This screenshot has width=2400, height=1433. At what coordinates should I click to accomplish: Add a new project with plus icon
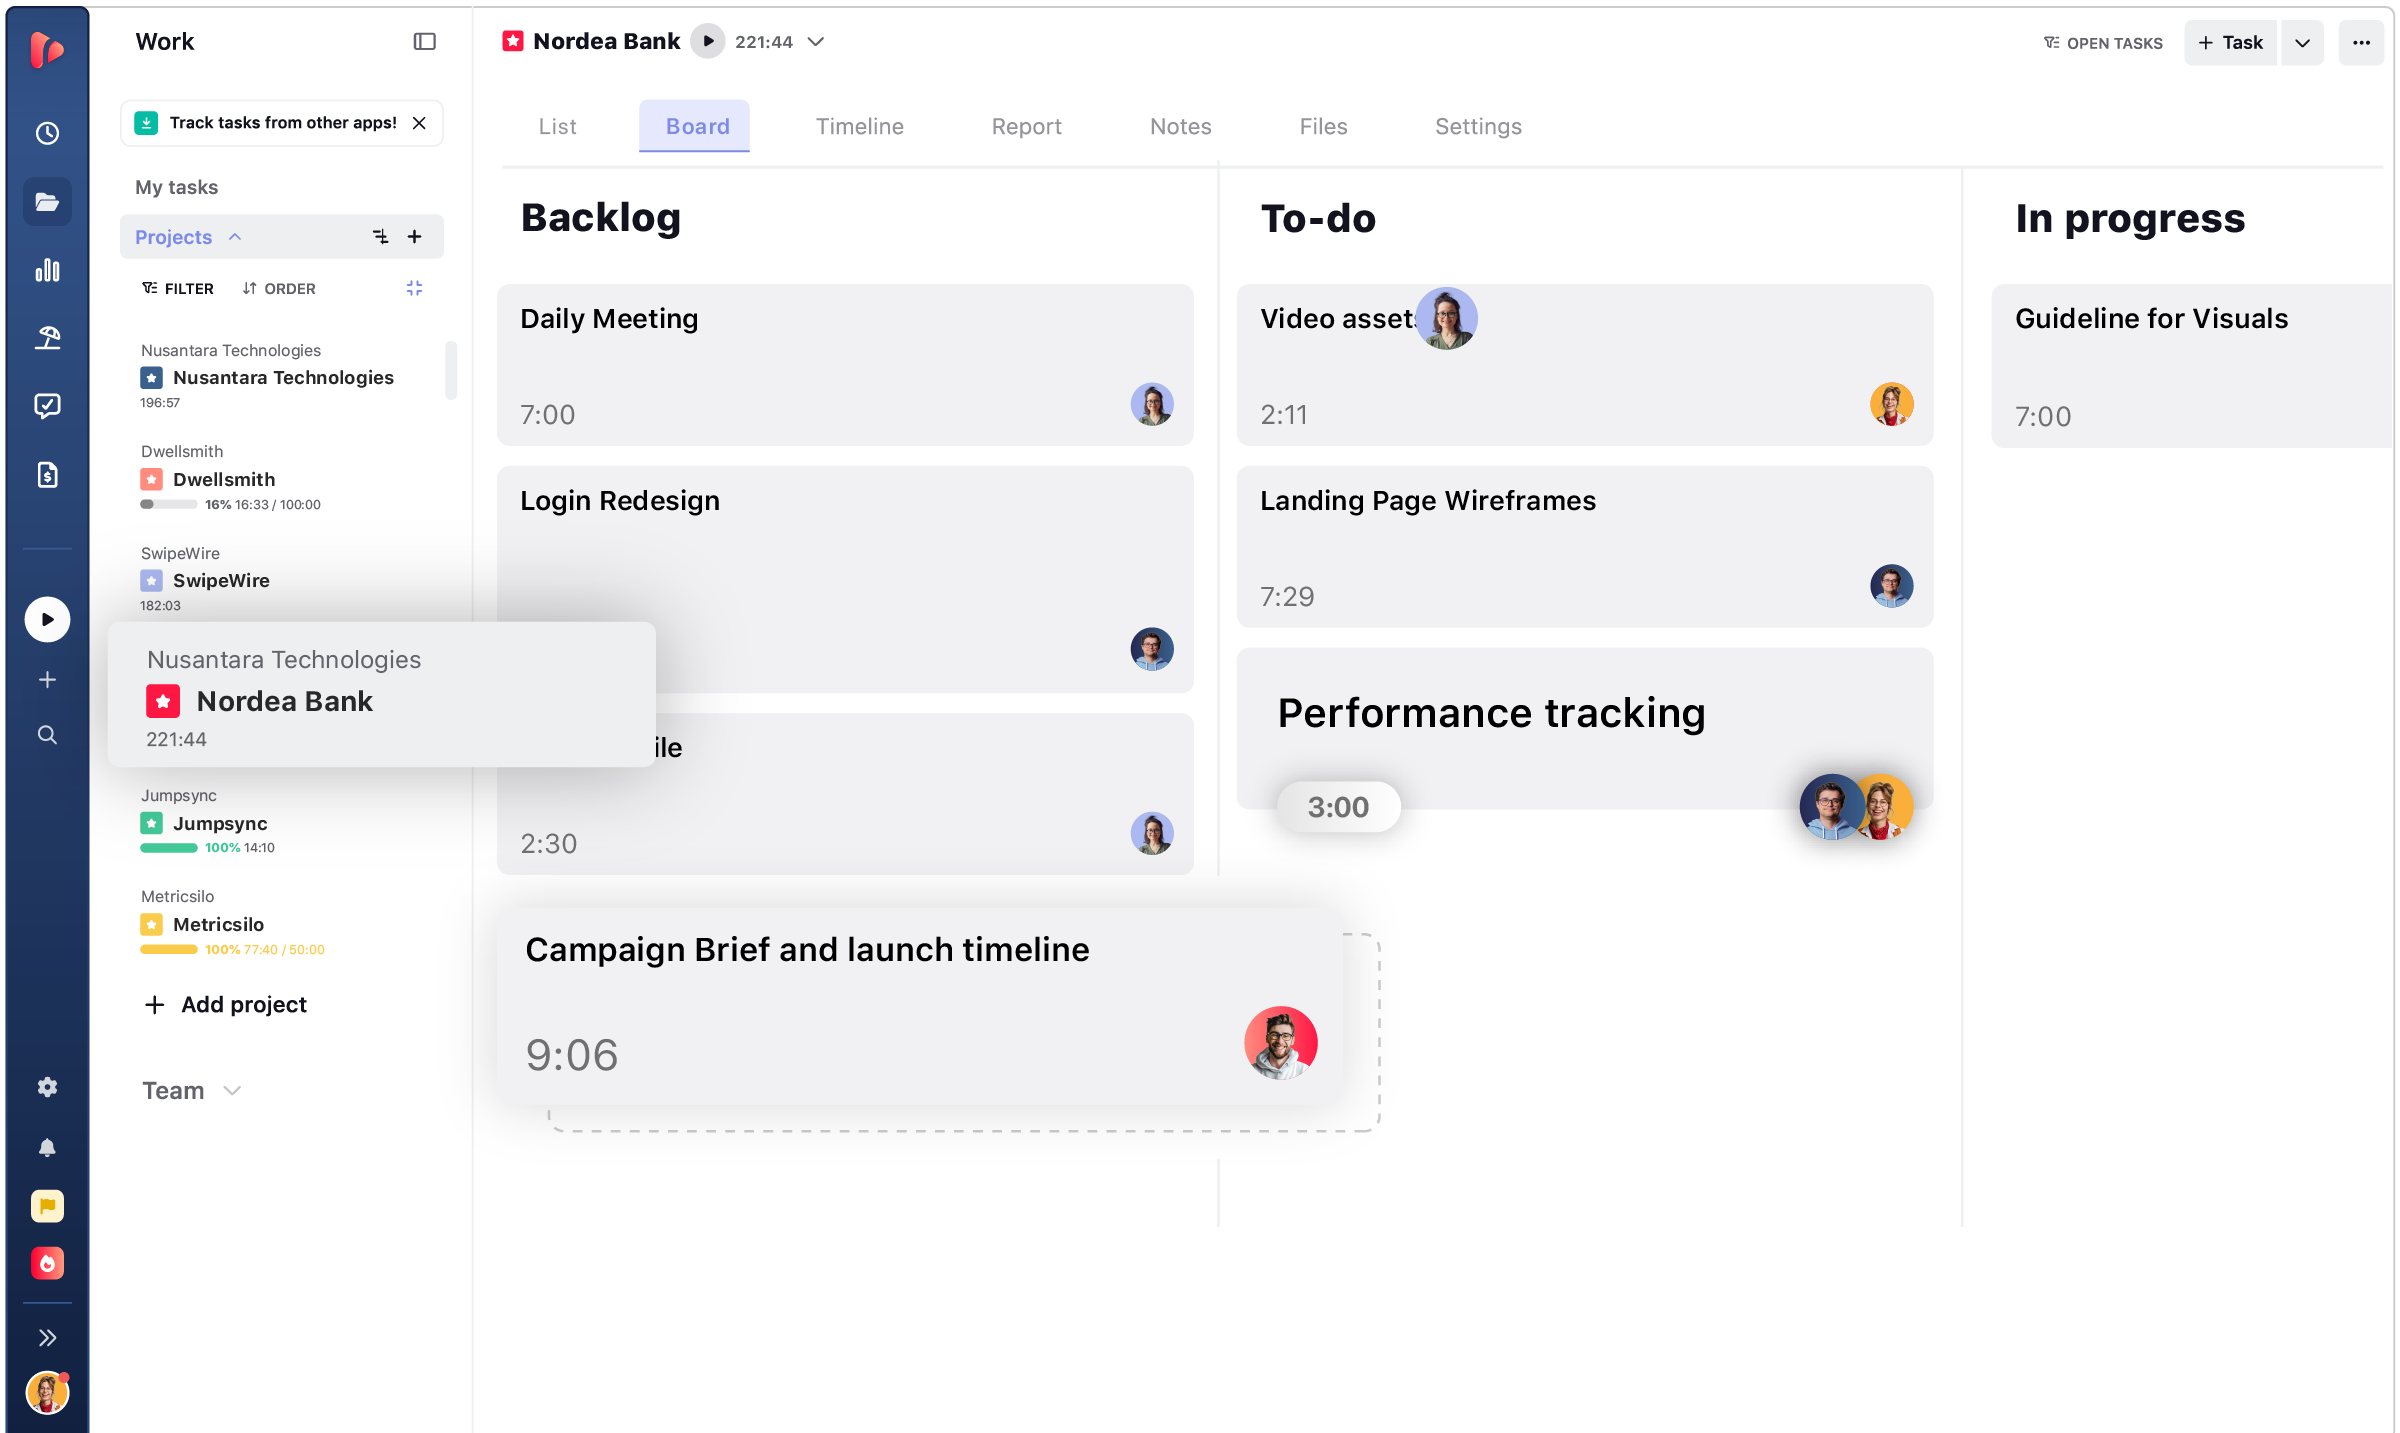pyautogui.click(x=414, y=237)
